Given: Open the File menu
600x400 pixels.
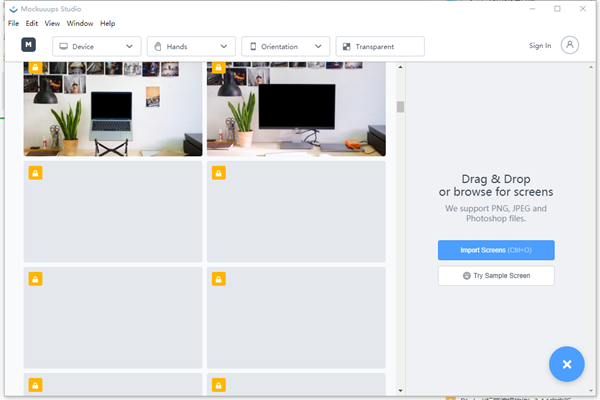Looking at the screenshot, I should click(x=13, y=23).
